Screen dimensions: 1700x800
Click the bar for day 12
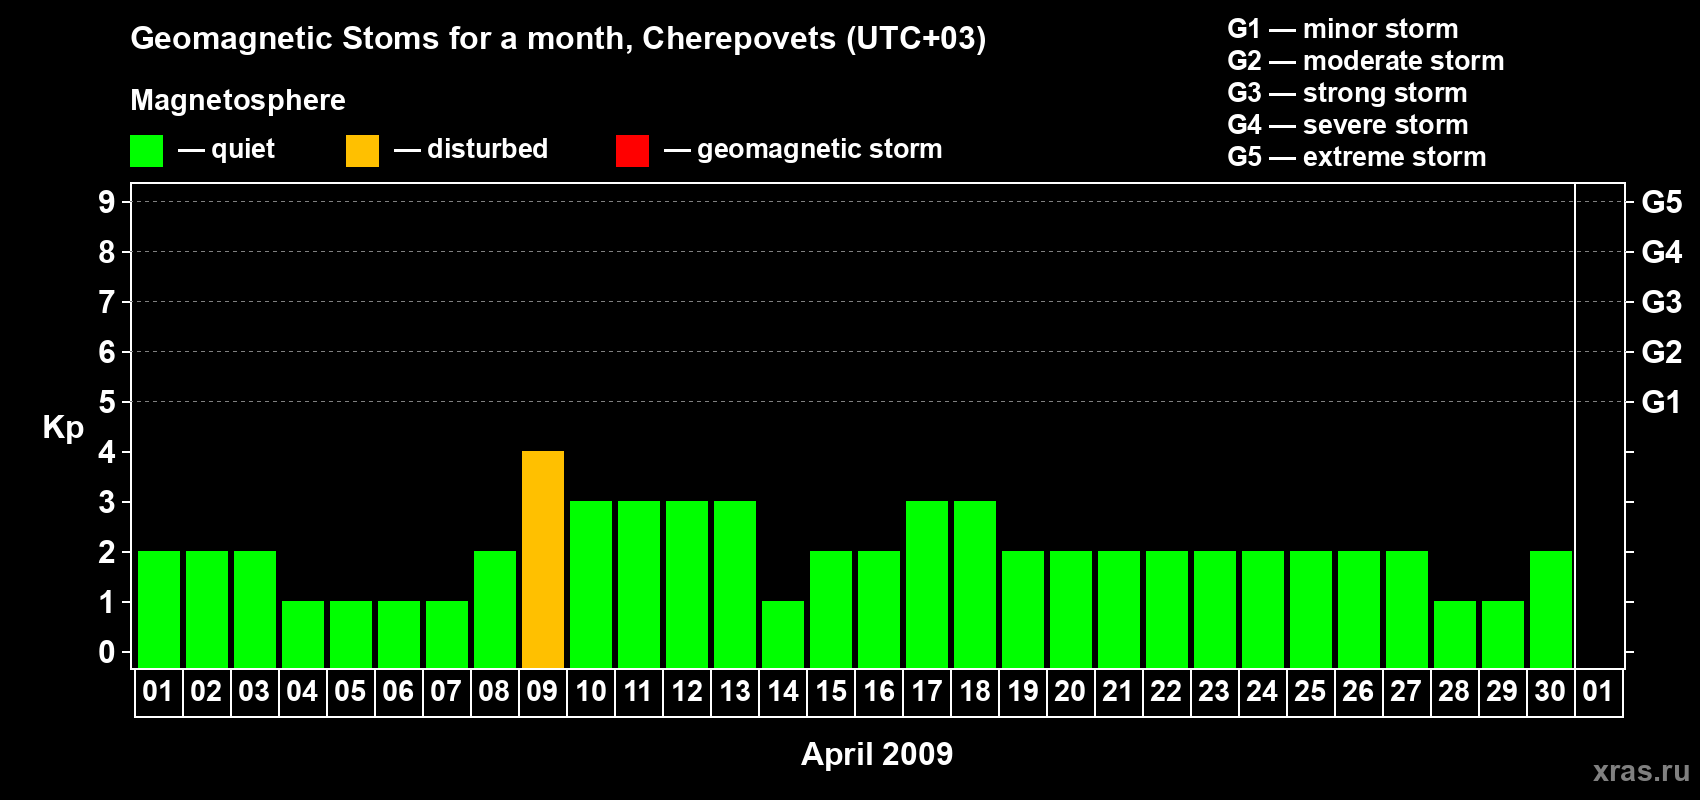(687, 584)
